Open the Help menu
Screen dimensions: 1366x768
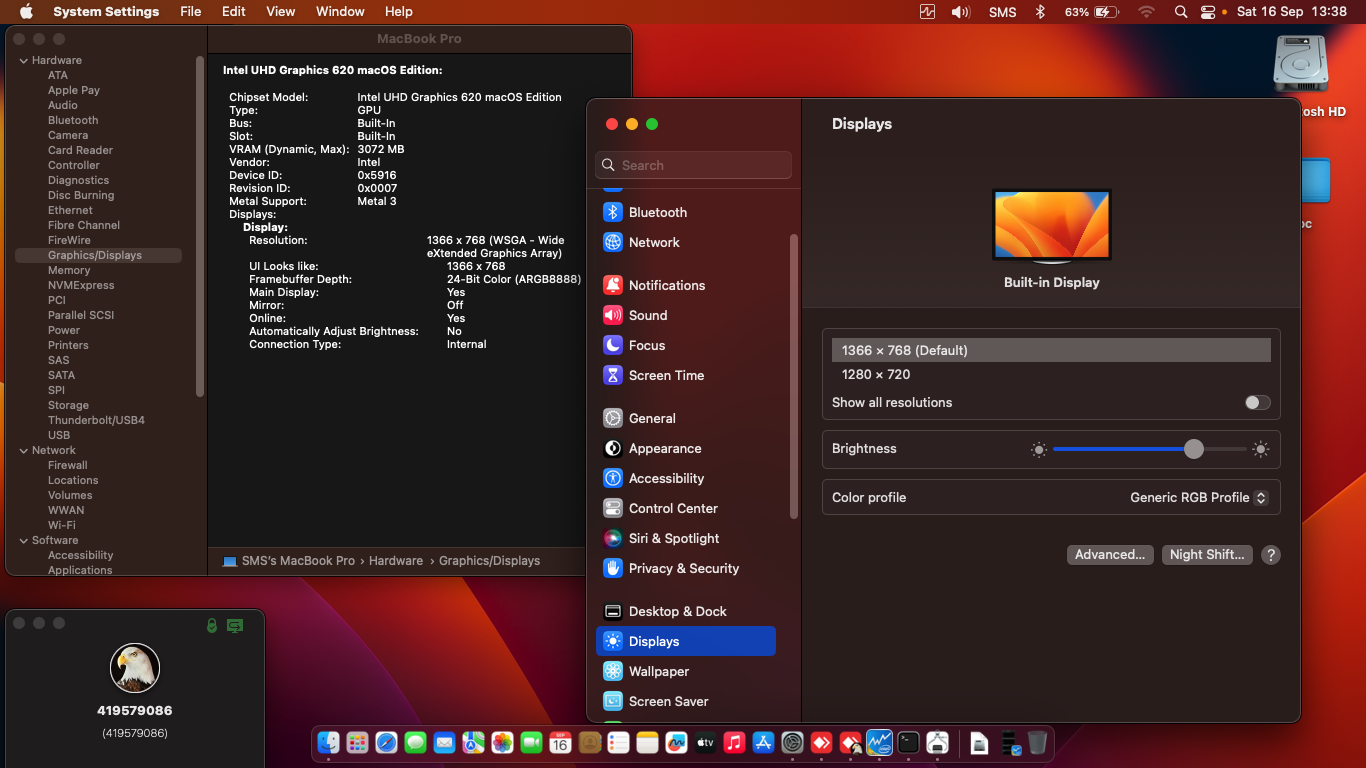399,12
